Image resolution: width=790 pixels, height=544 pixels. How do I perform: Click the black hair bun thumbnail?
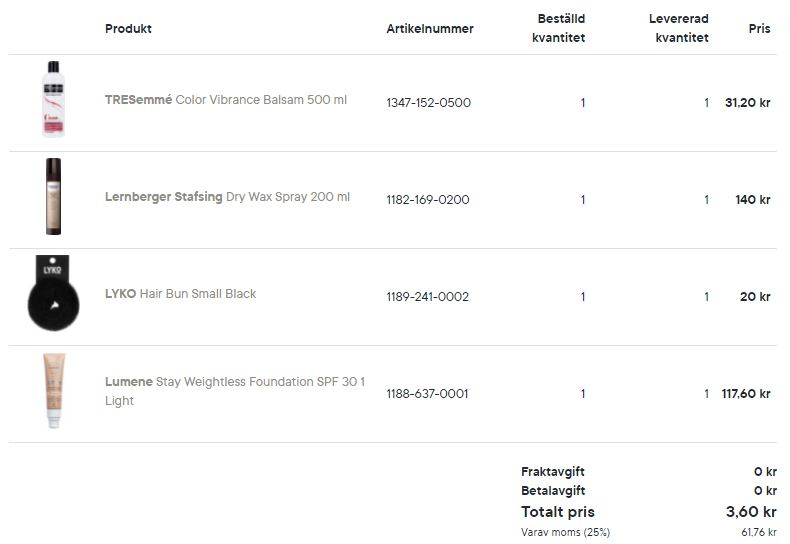click(x=53, y=293)
